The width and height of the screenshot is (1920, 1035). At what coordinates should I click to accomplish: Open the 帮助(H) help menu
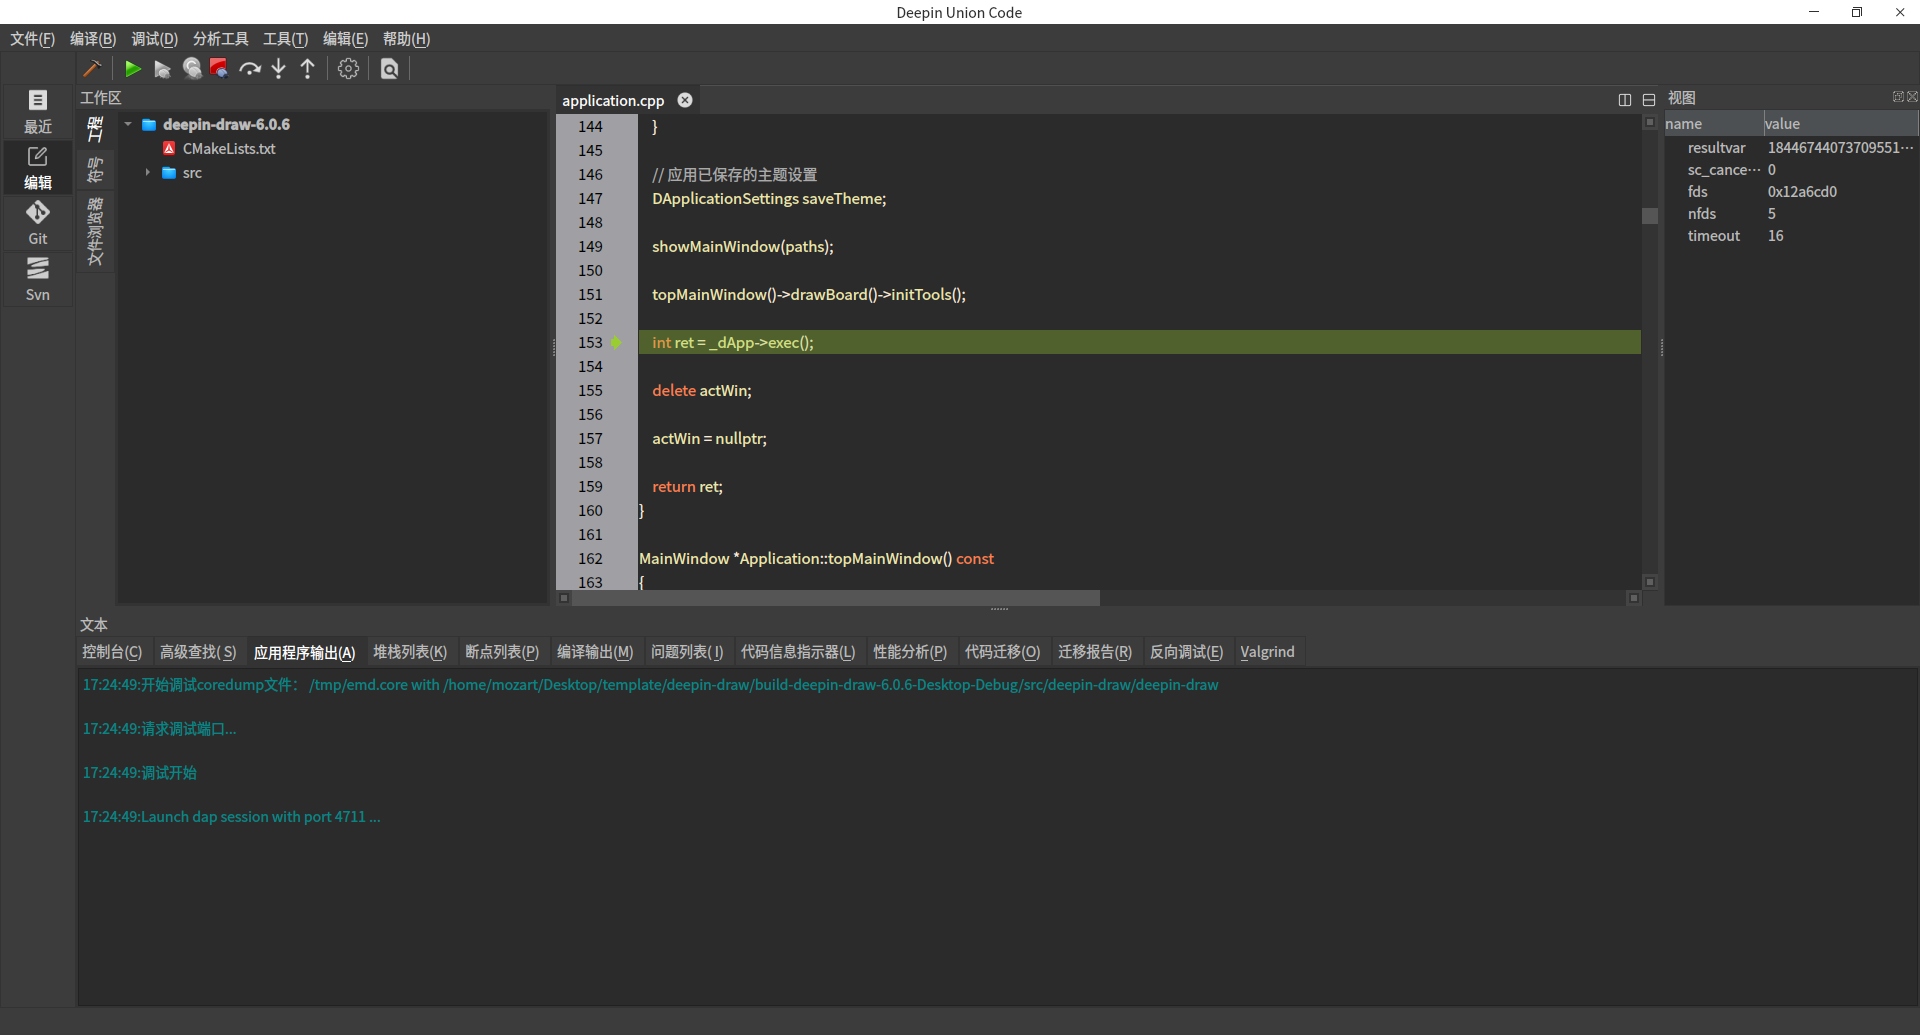click(x=406, y=39)
